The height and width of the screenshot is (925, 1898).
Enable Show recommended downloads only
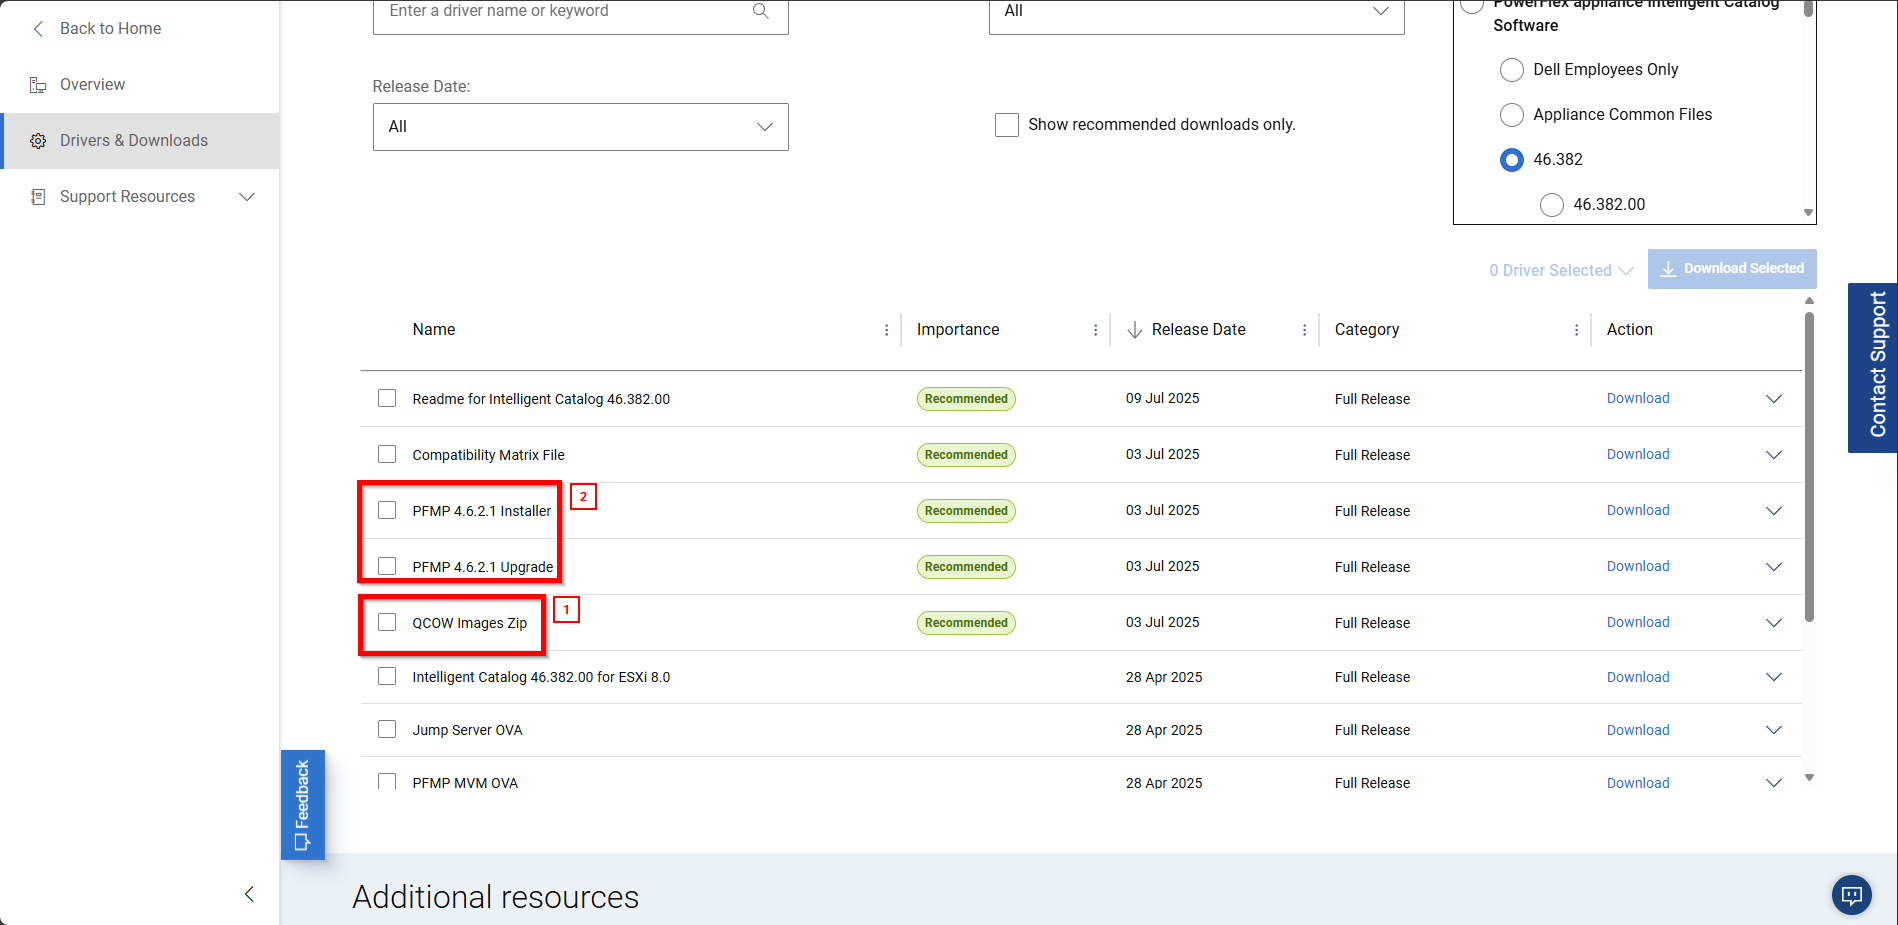1006,124
